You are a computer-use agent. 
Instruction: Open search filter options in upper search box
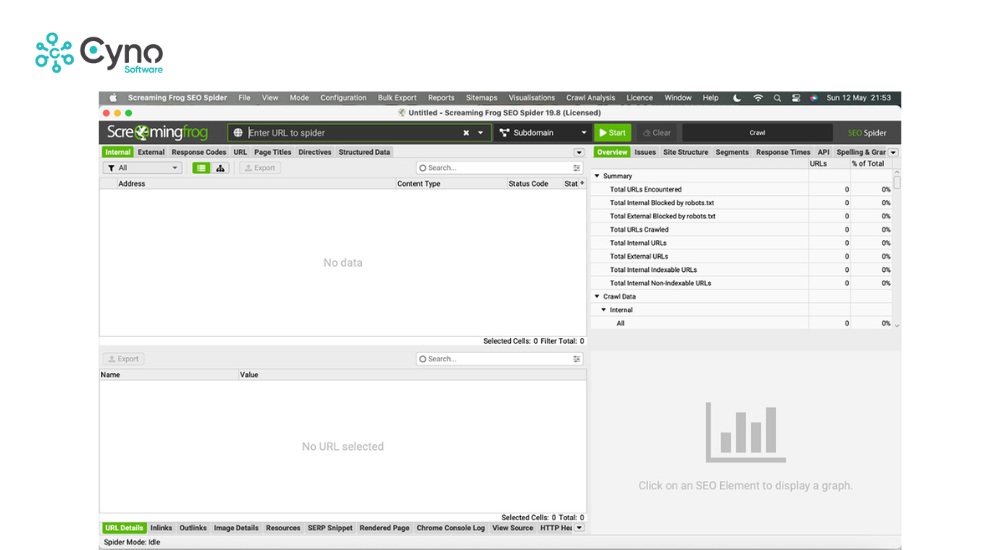577,168
